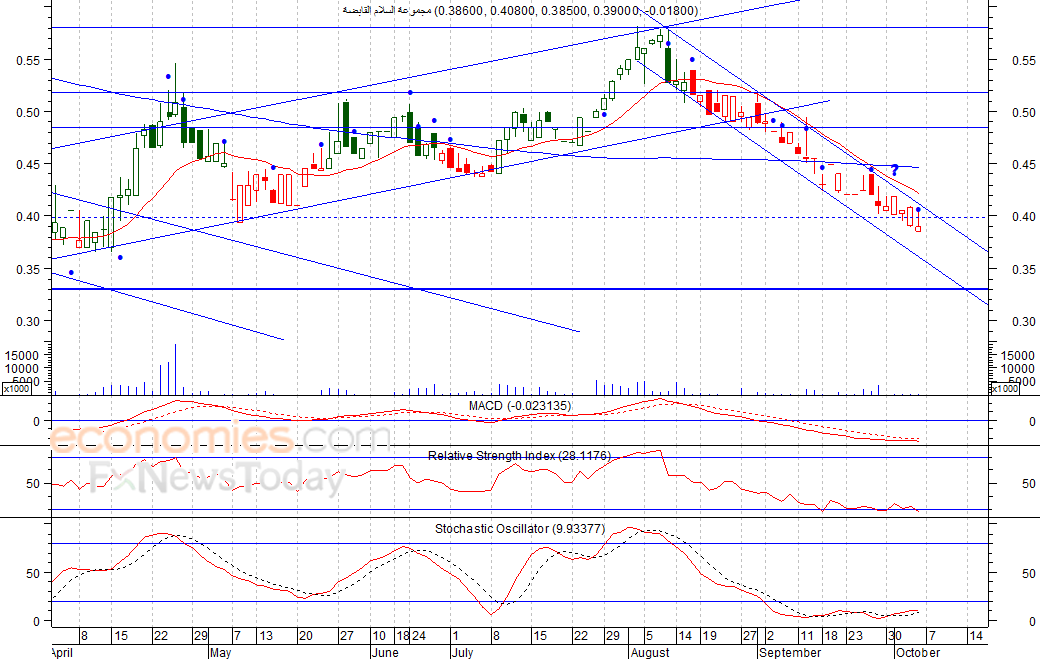1040x659 pixels.
Task: Click the 23 date label in September
Action: tap(856, 636)
